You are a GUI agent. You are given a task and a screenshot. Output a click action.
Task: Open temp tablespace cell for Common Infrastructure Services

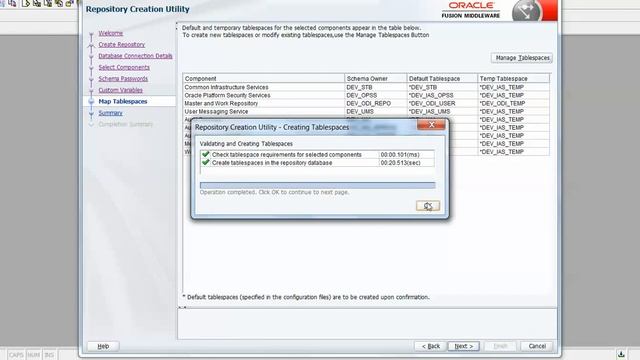[513, 87]
